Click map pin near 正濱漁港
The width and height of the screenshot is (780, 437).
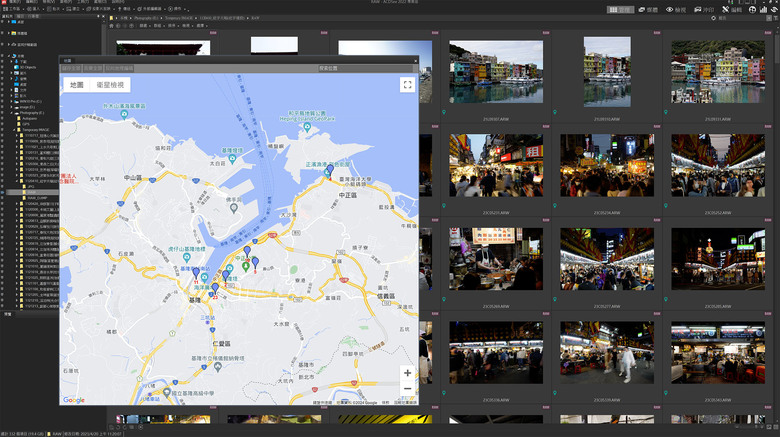[329, 170]
